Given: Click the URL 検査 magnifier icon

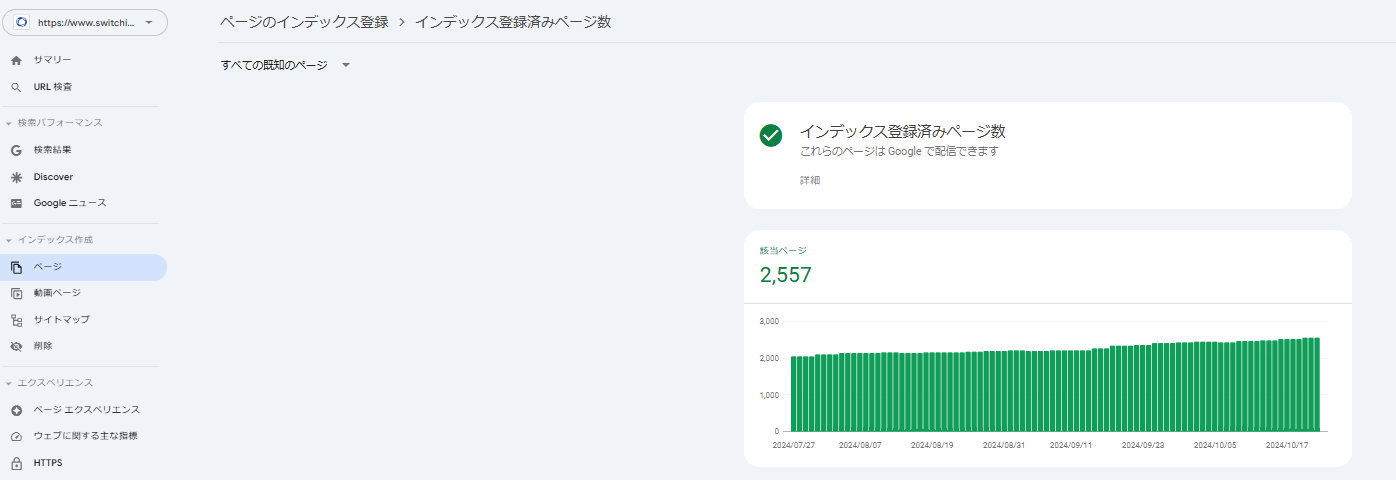Looking at the screenshot, I should pos(16,87).
